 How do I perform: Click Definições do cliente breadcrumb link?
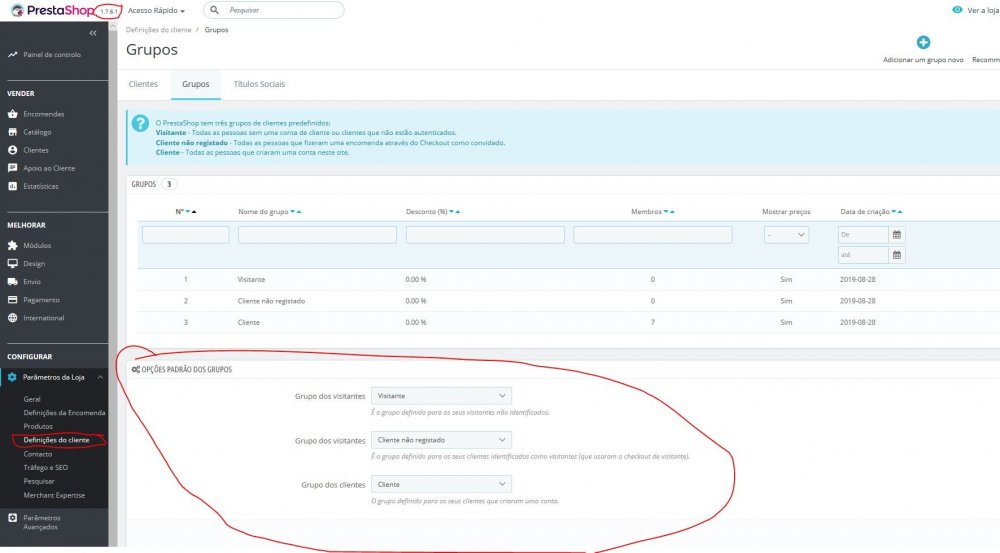click(x=158, y=30)
